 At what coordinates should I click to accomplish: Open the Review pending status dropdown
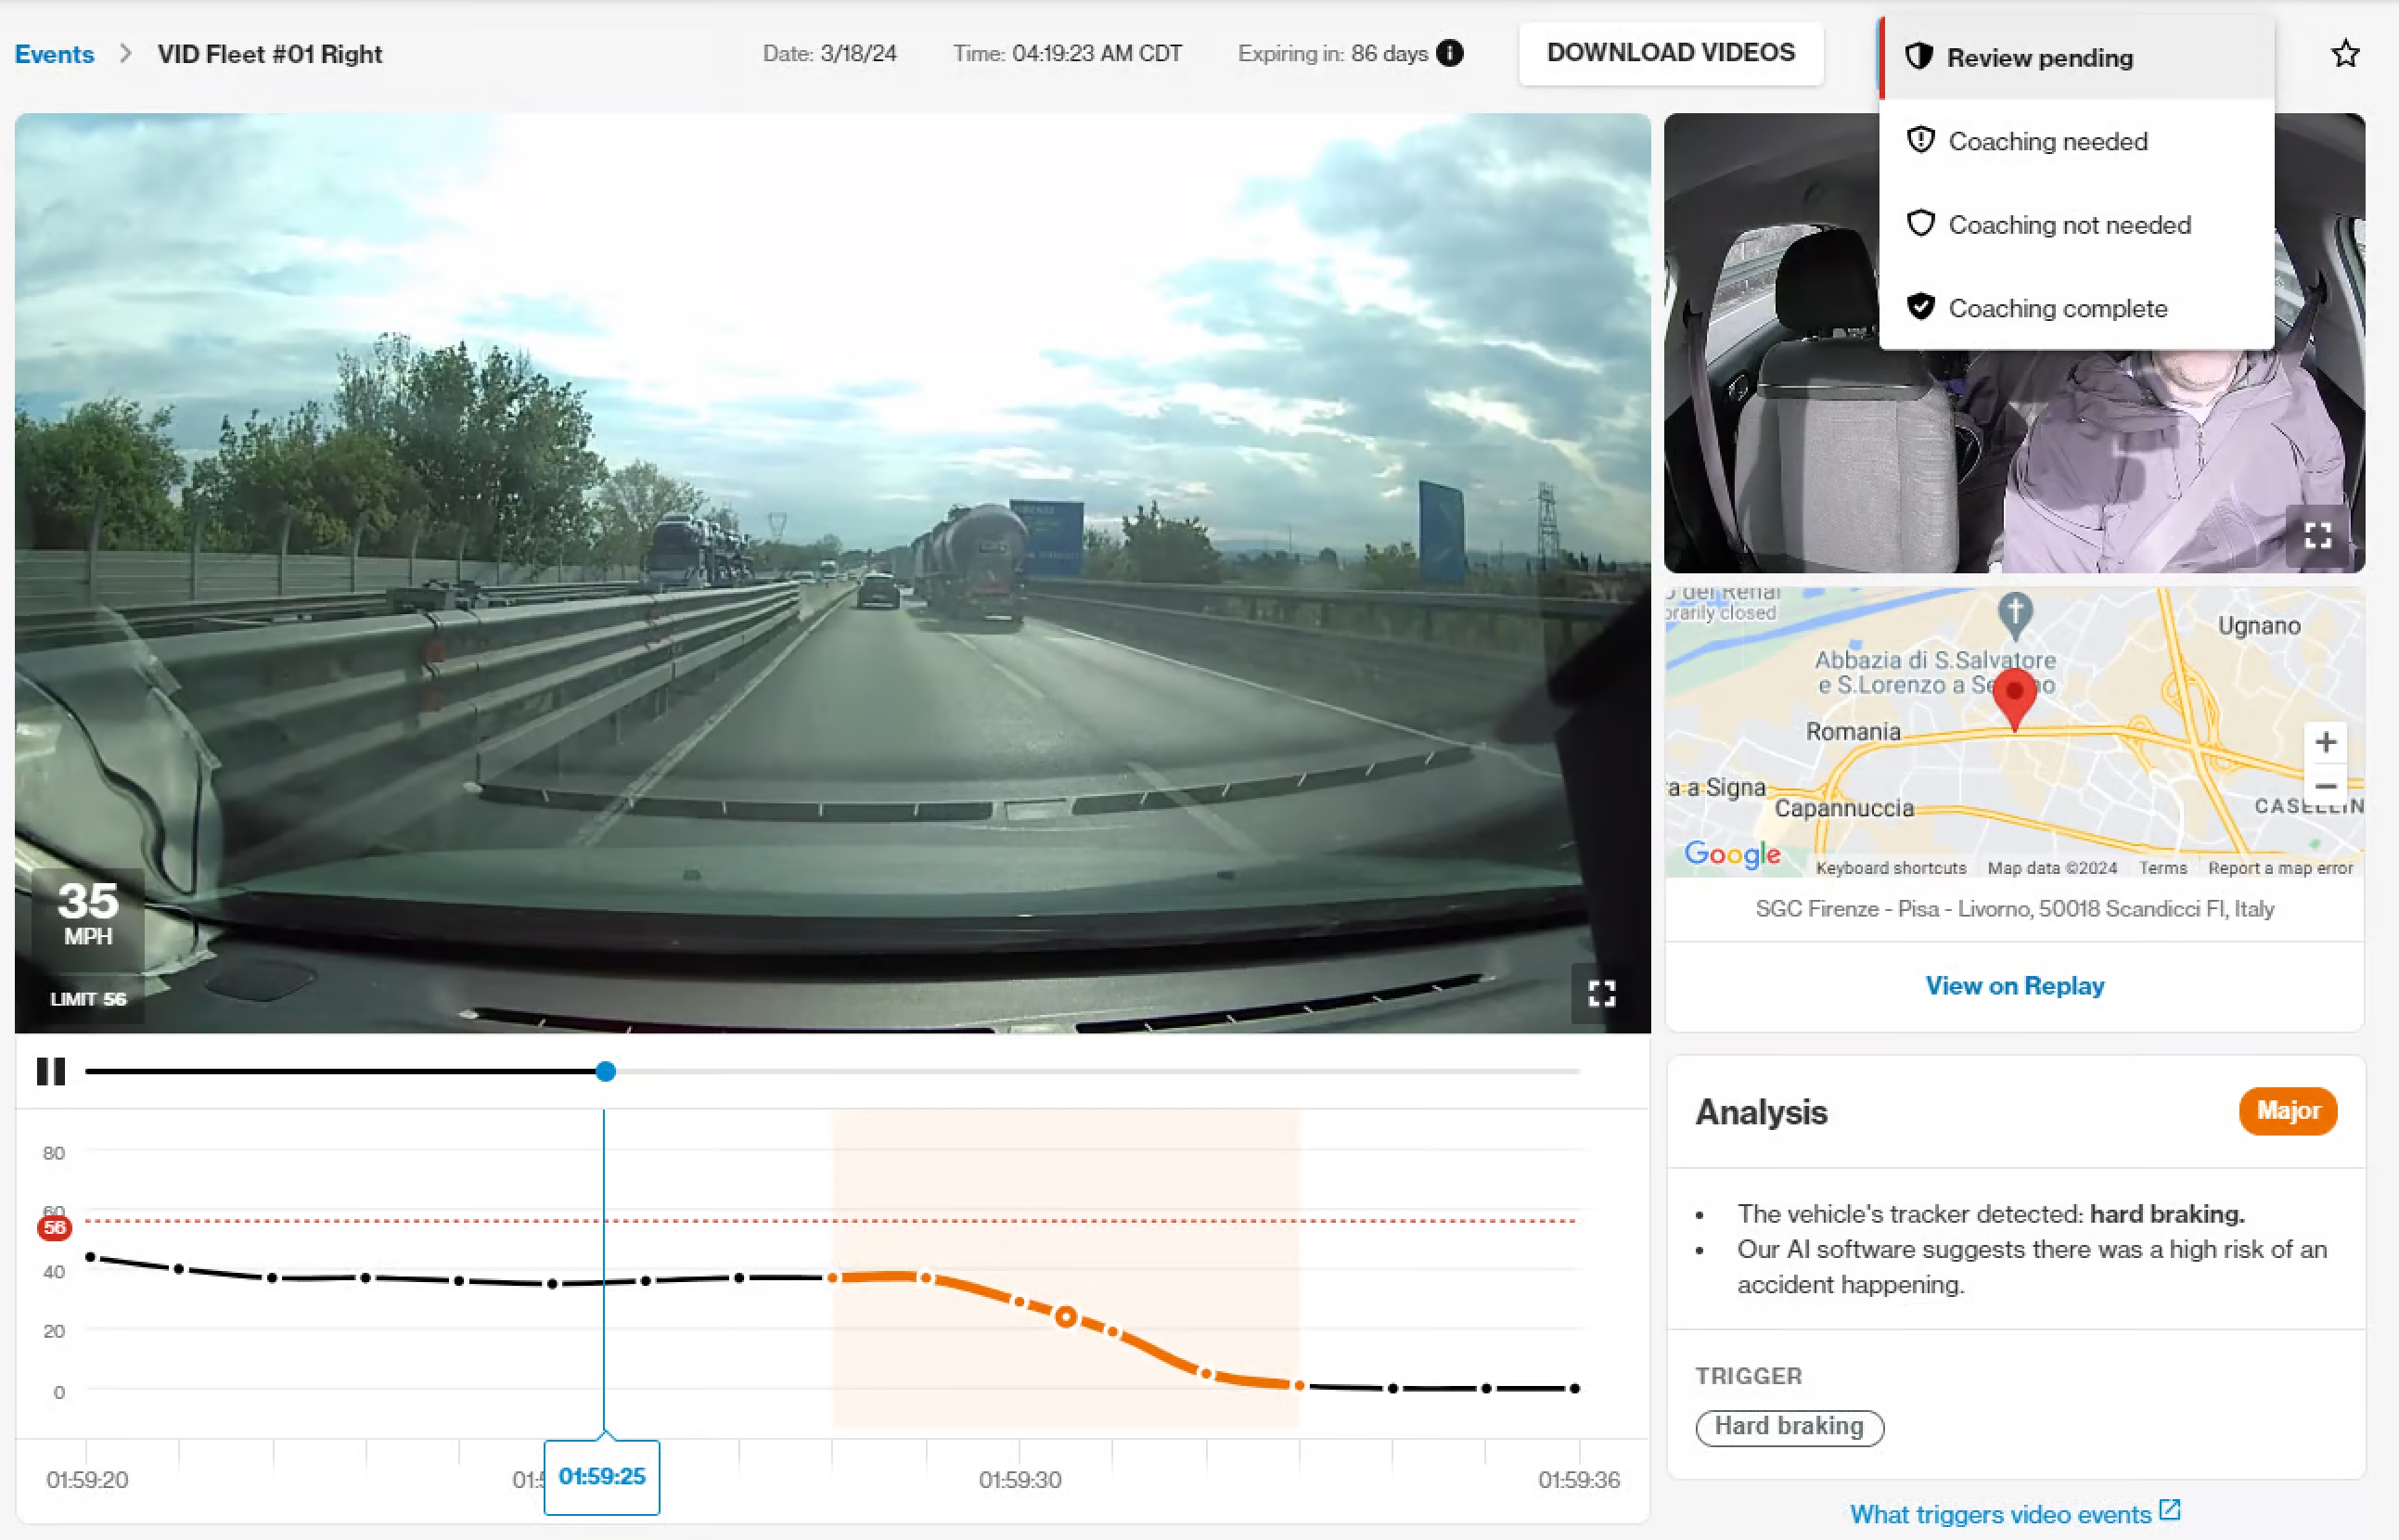2039,57
